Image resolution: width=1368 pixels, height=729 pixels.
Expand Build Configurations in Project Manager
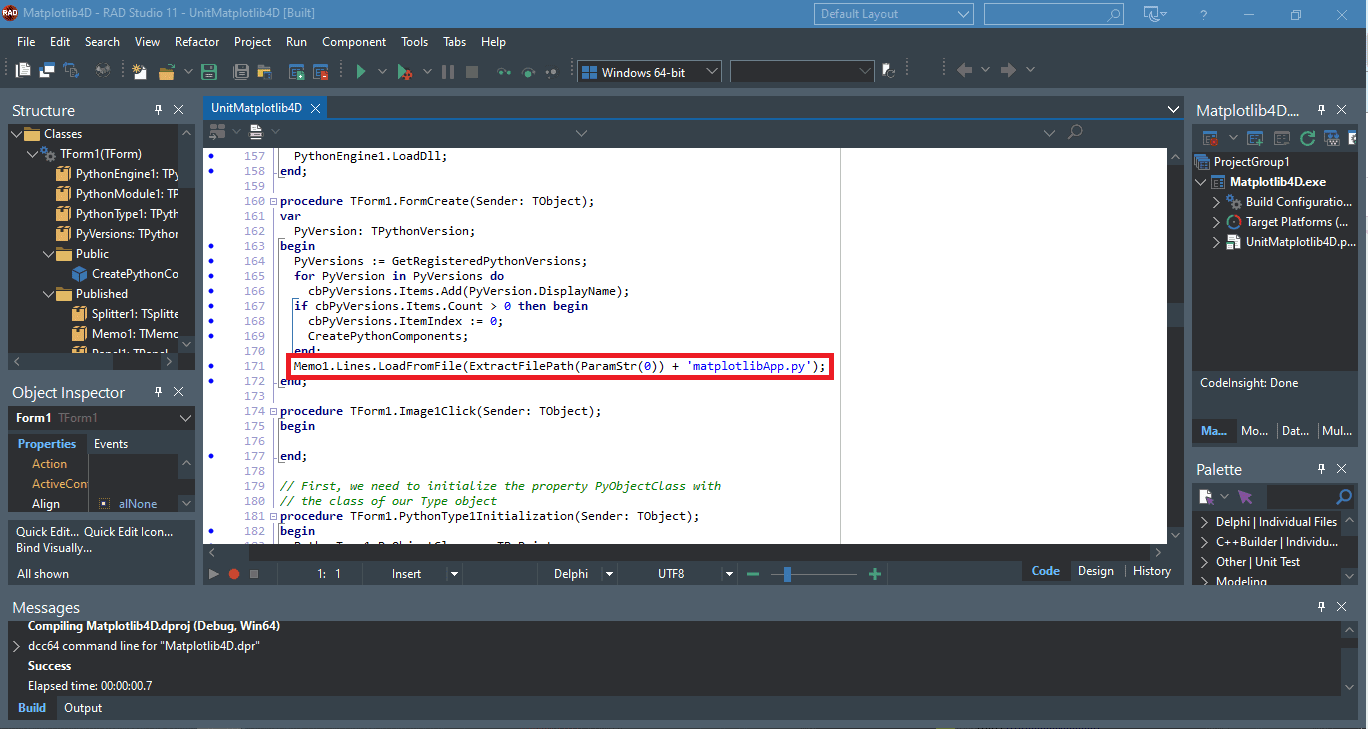click(x=1217, y=203)
